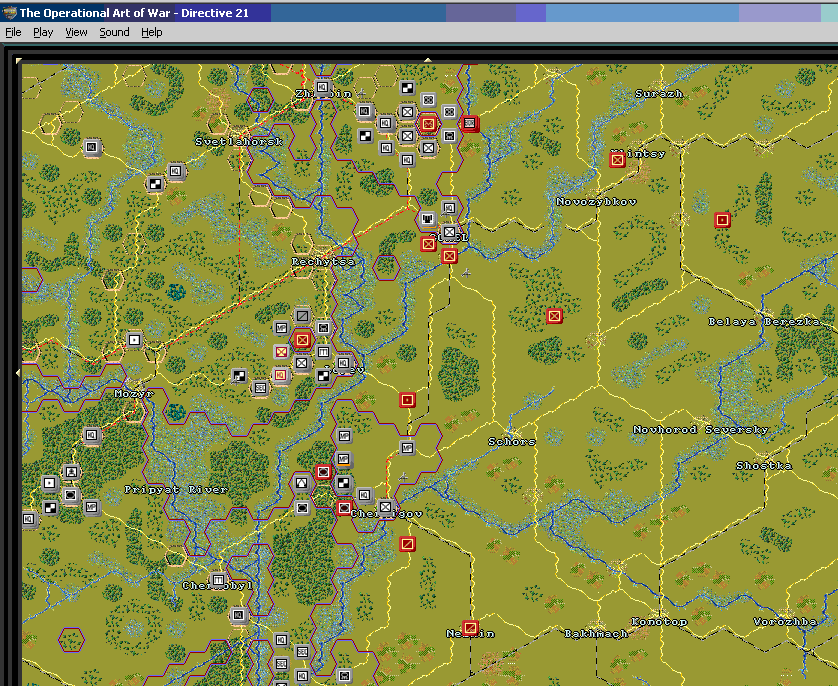
Task: Click the Rechytsa town label
Action: [x=323, y=262]
